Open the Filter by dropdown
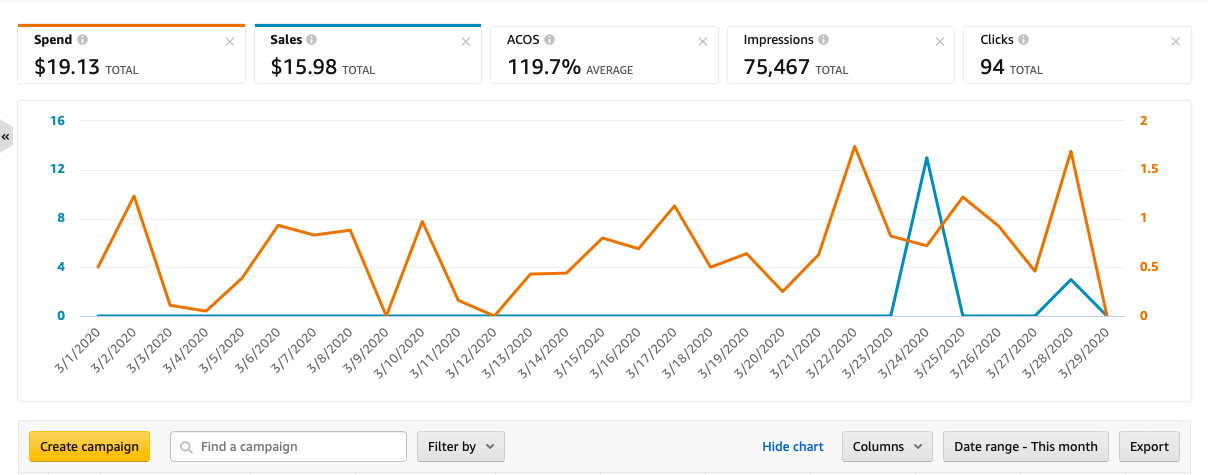This screenshot has height=475, width=1208. pos(460,446)
